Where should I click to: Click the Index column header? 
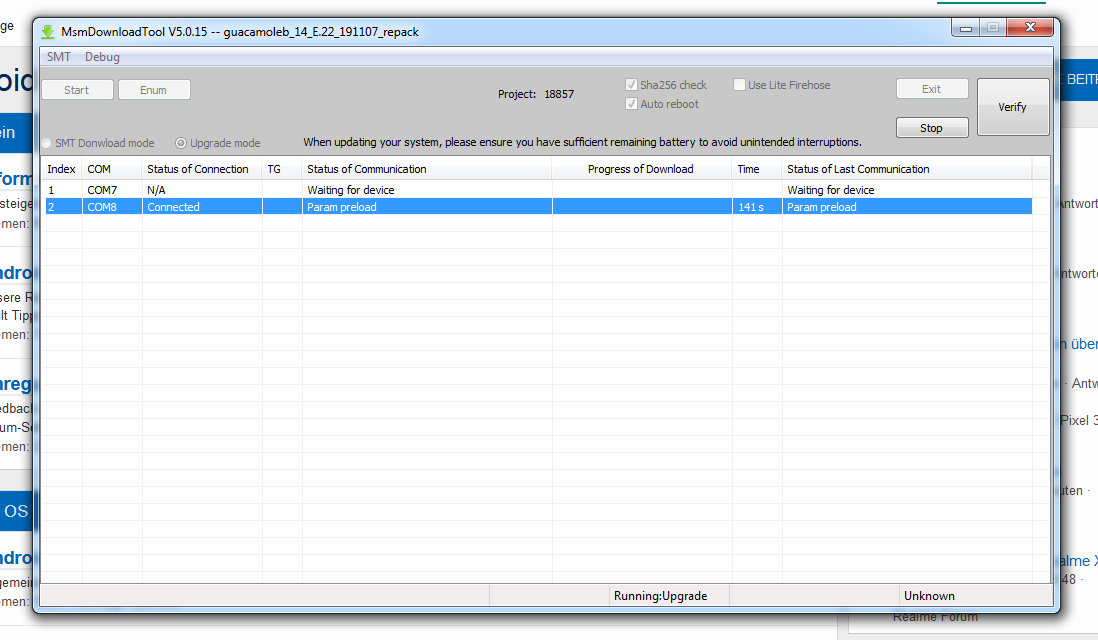(x=62, y=169)
